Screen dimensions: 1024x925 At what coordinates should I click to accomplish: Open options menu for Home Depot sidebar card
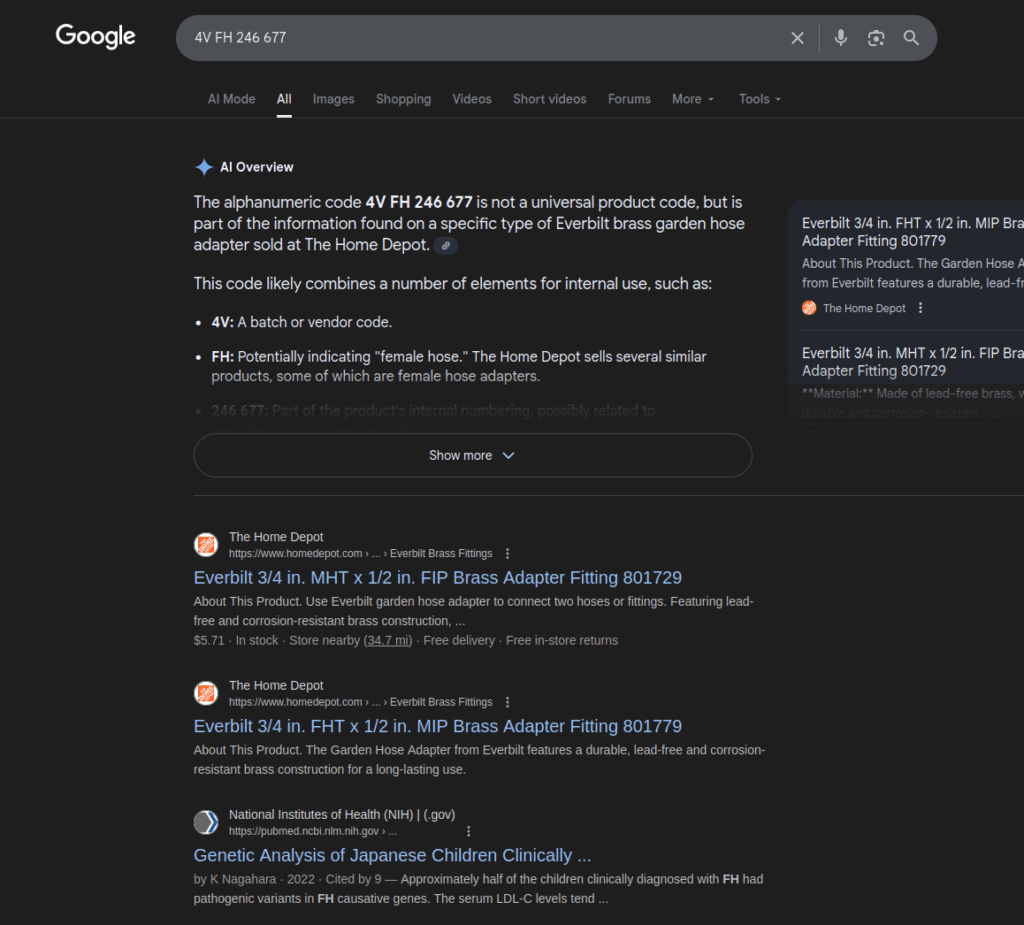pos(920,308)
